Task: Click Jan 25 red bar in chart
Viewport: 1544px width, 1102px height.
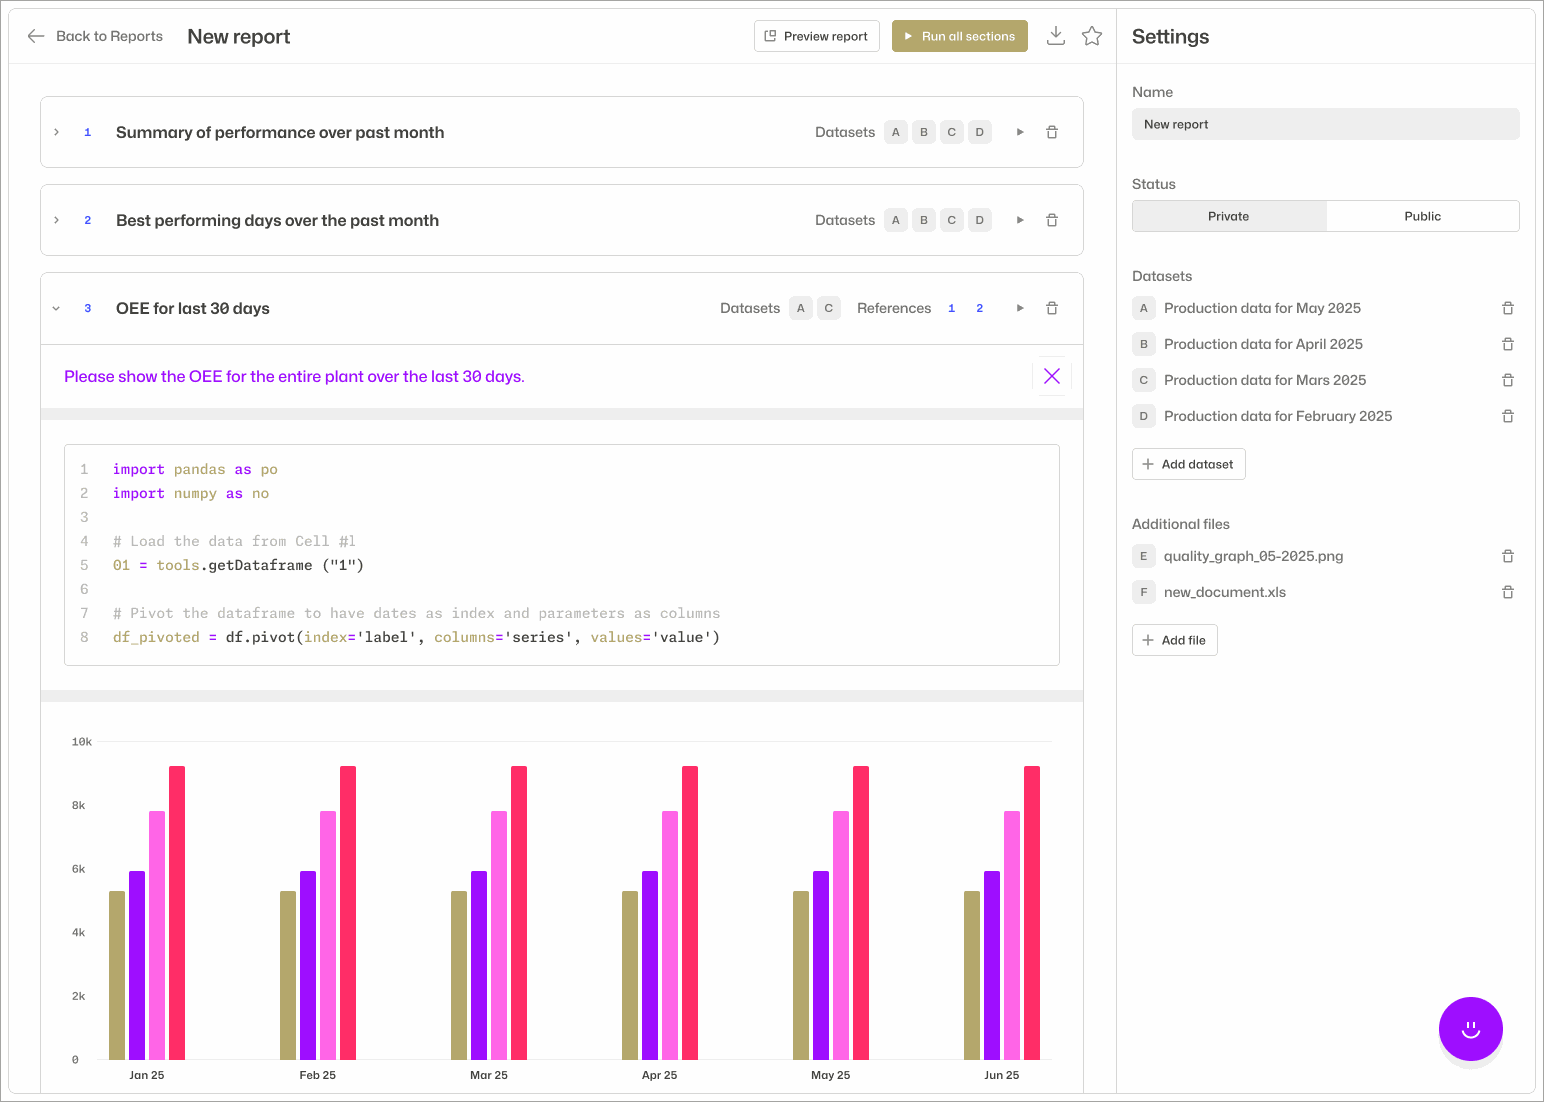Action: (x=177, y=912)
